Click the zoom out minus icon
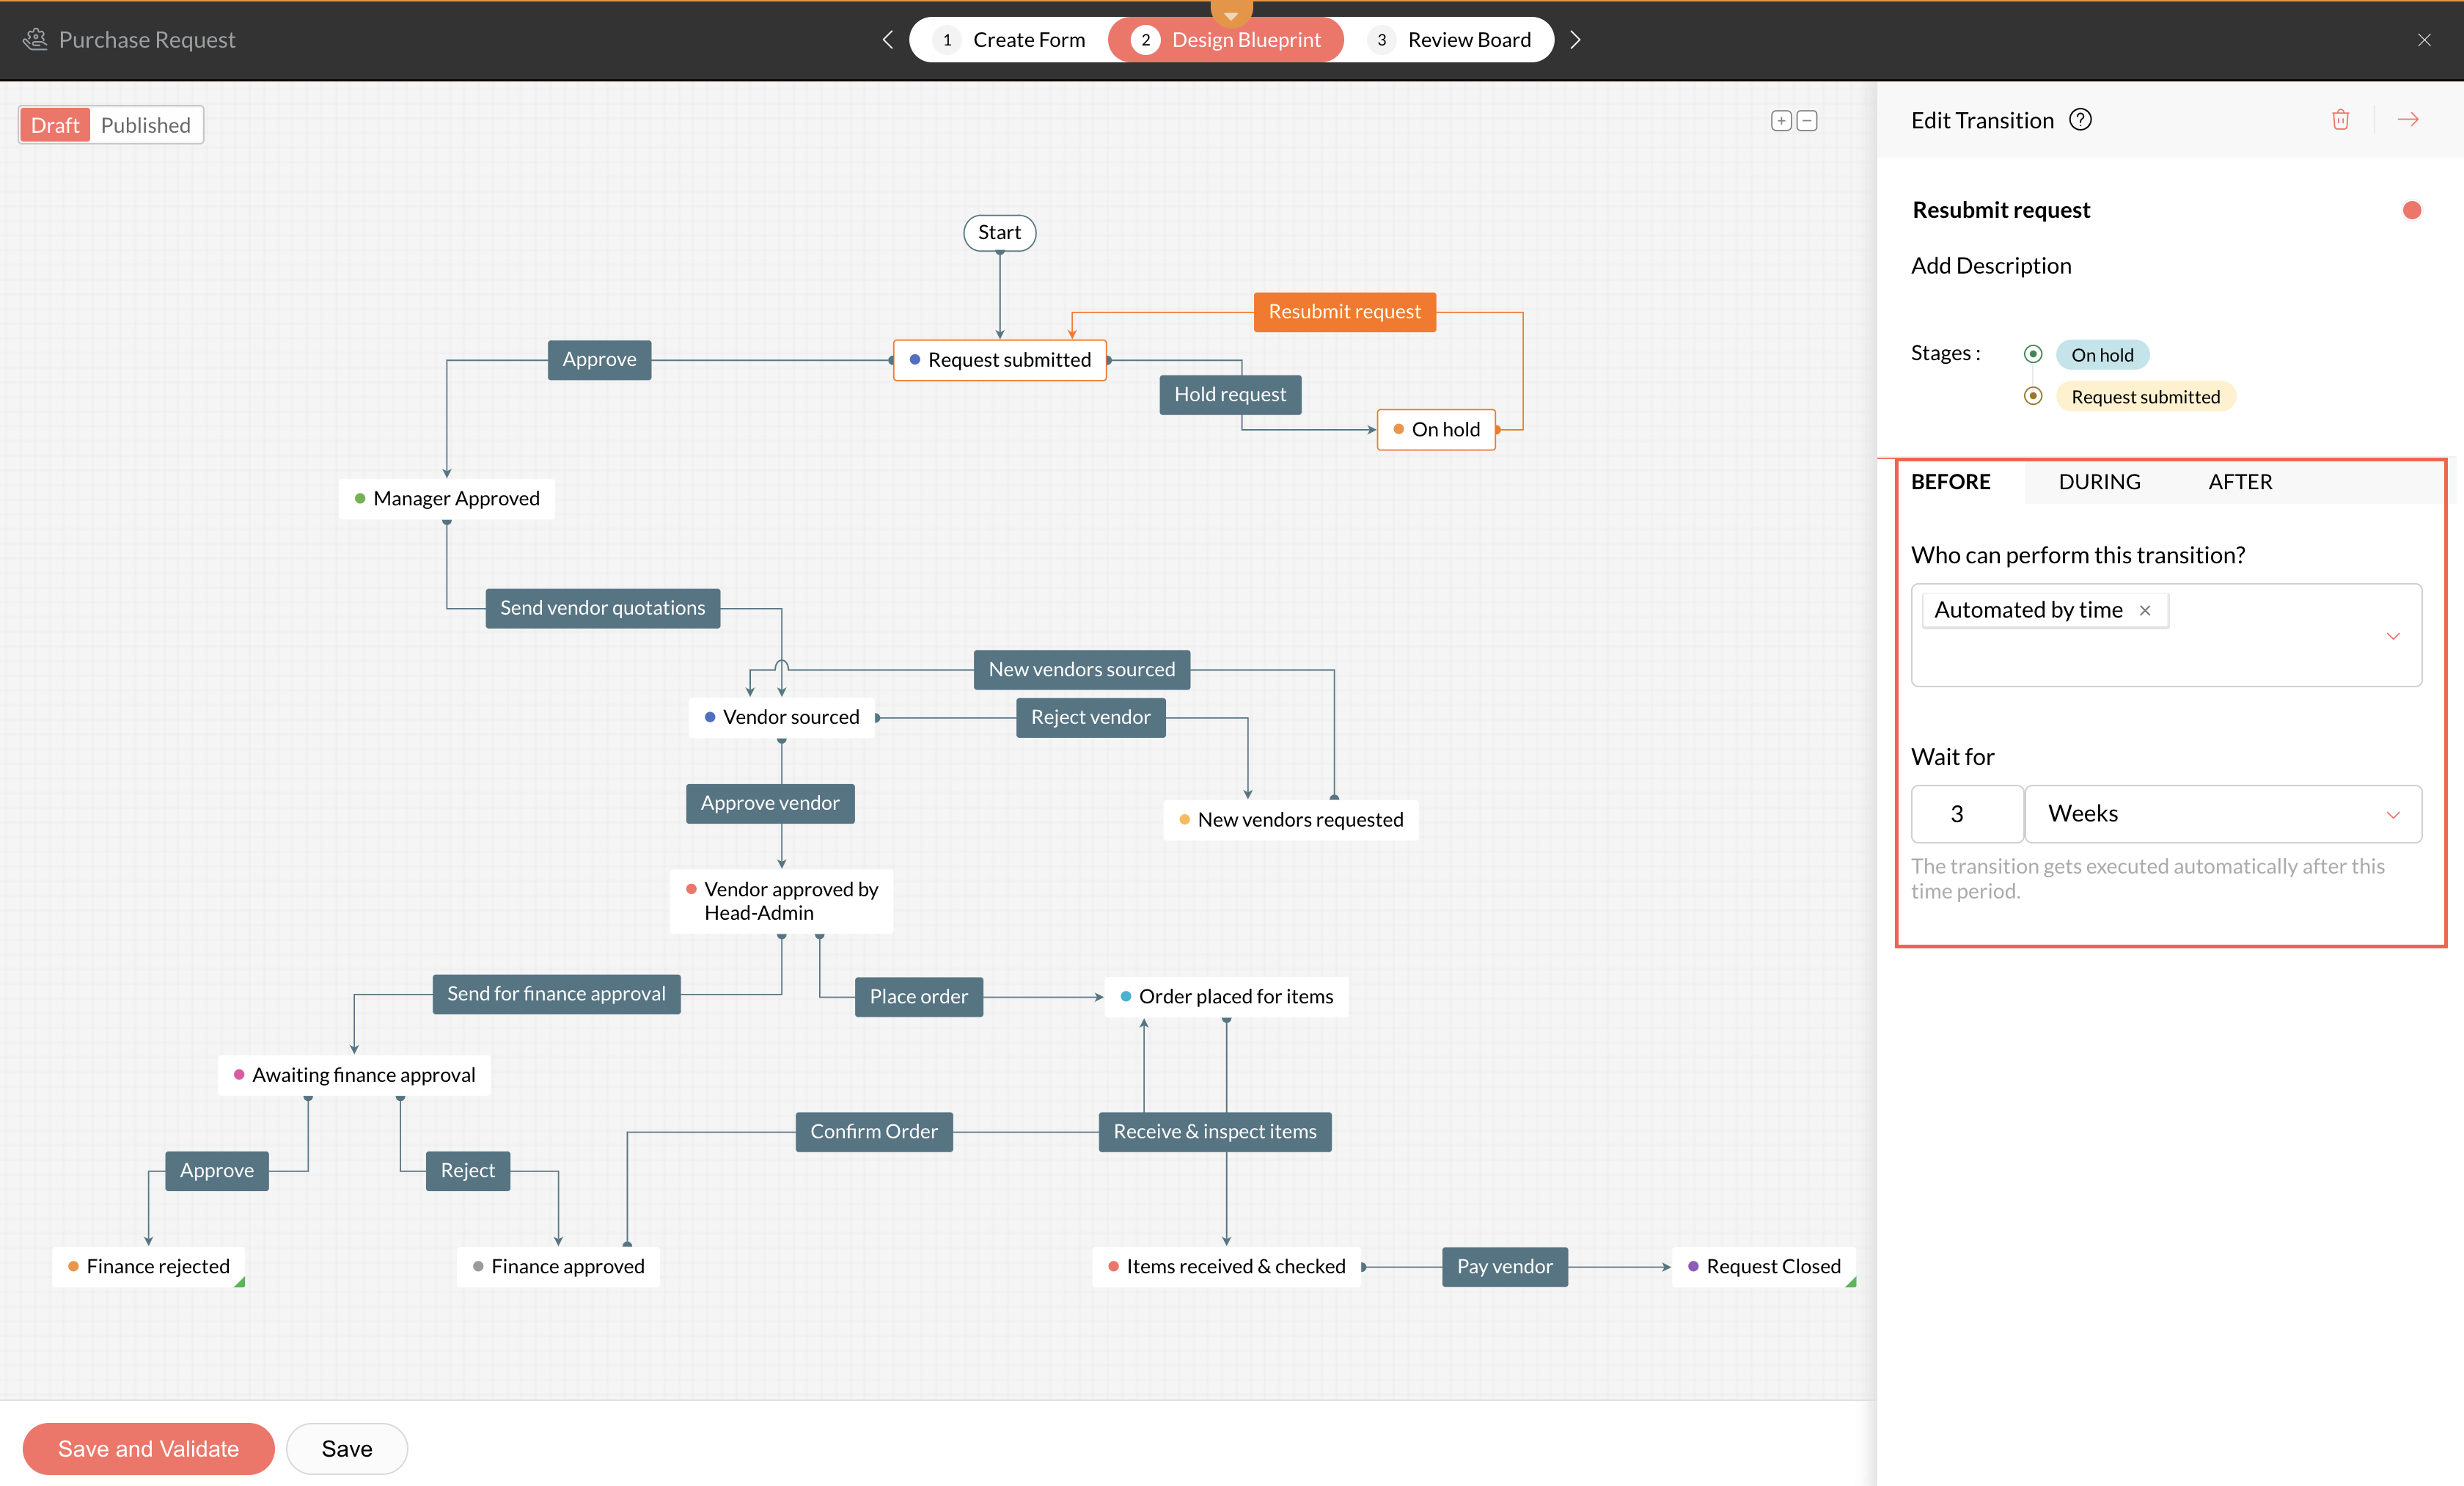 point(1807,121)
